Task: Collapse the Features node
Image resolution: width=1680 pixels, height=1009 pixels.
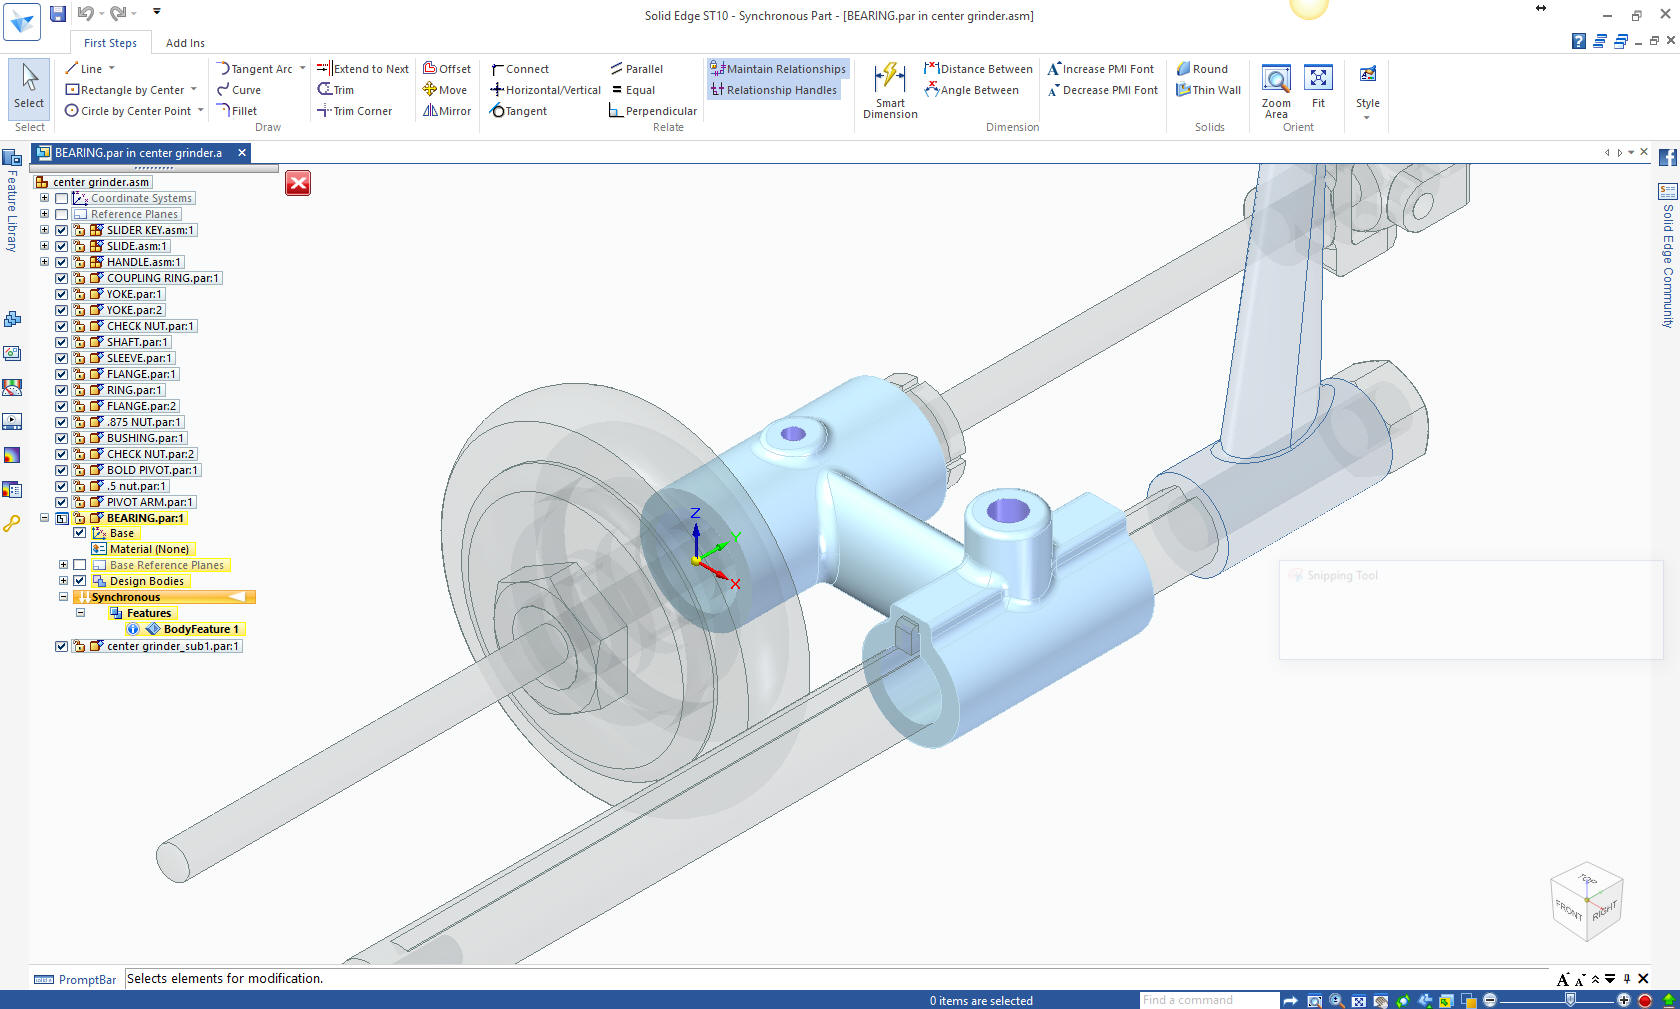Action: tap(80, 613)
